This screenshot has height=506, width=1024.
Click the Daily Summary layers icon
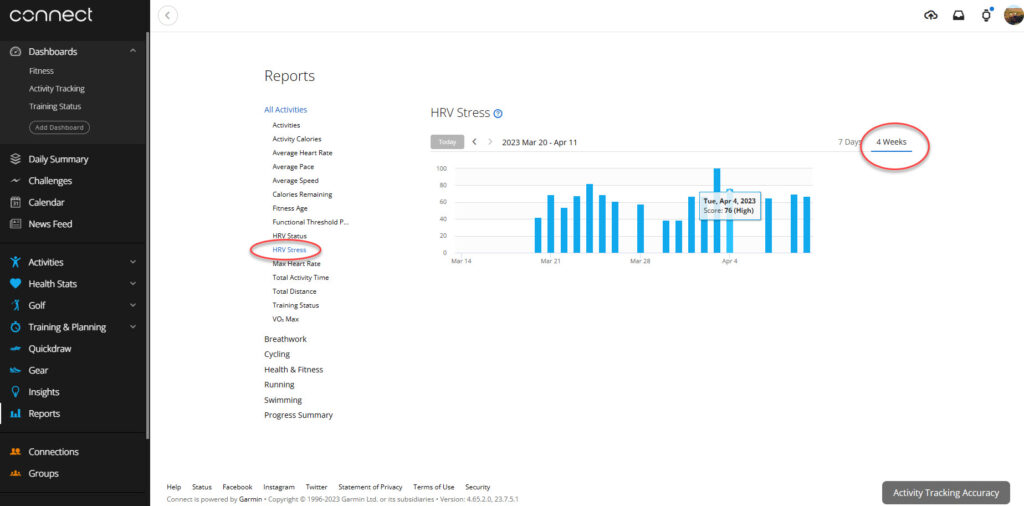(x=16, y=159)
